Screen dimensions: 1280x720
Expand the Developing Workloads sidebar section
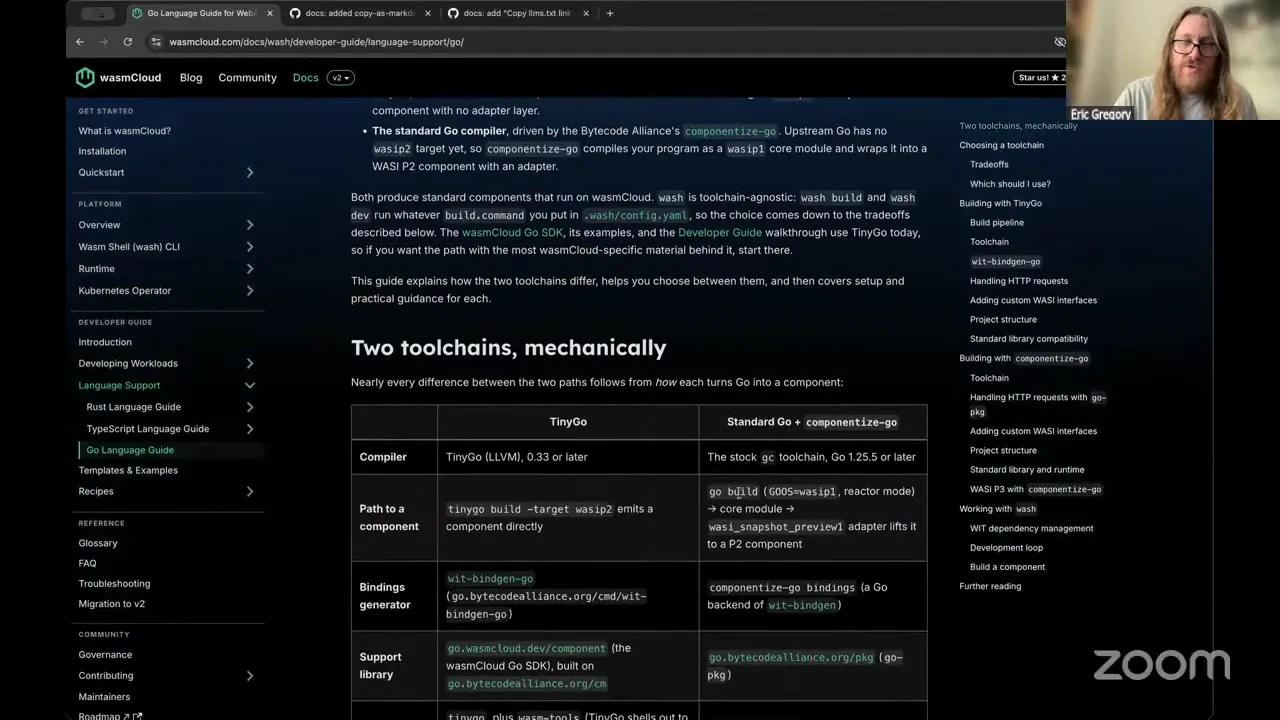pyautogui.click(x=250, y=364)
